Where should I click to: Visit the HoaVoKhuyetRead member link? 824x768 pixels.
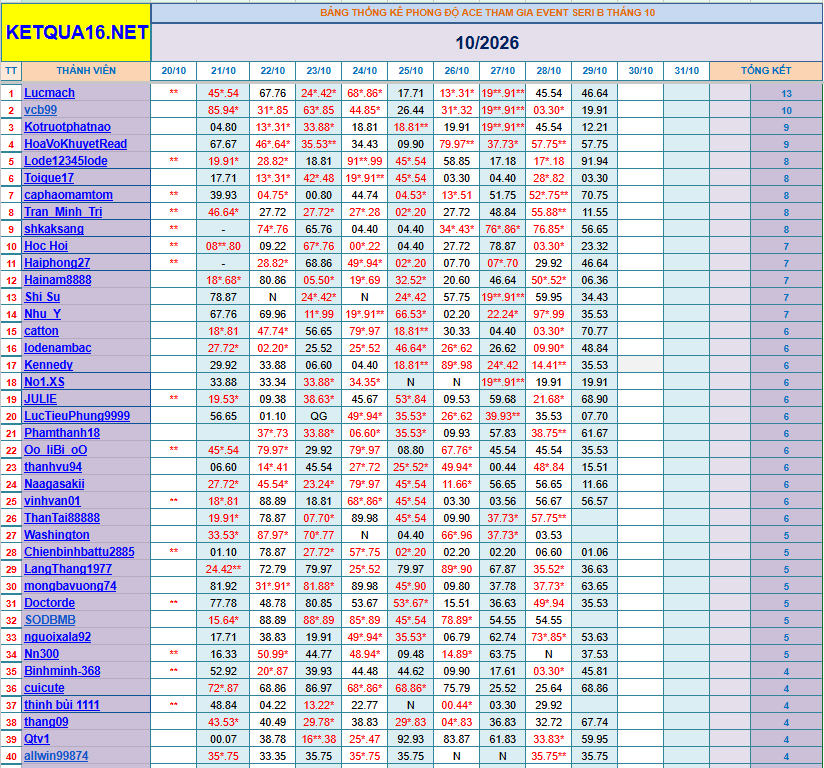(76, 144)
